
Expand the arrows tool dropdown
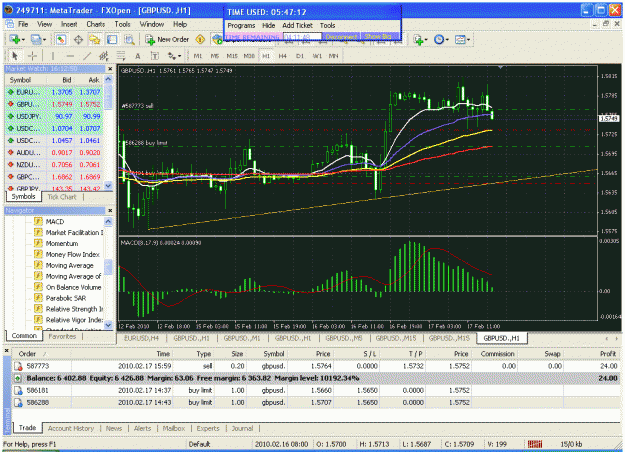click(179, 56)
